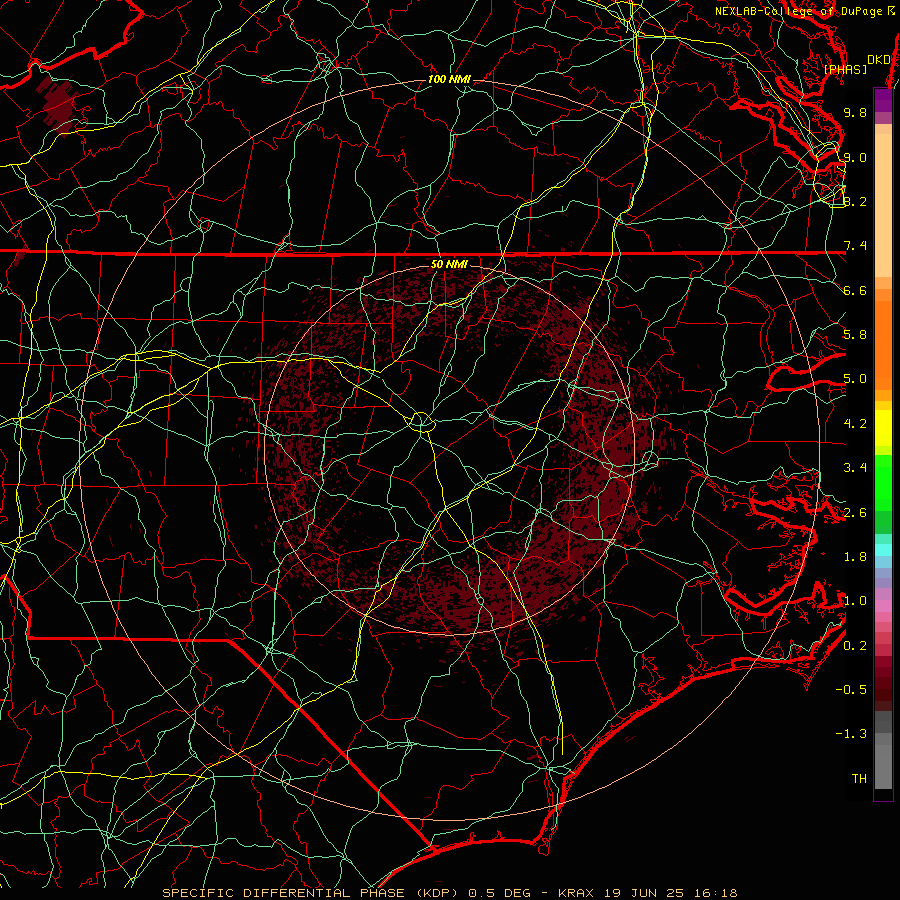Pick the yellow band of color bar
This screenshot has height=900, width=900.
point(883,428)
